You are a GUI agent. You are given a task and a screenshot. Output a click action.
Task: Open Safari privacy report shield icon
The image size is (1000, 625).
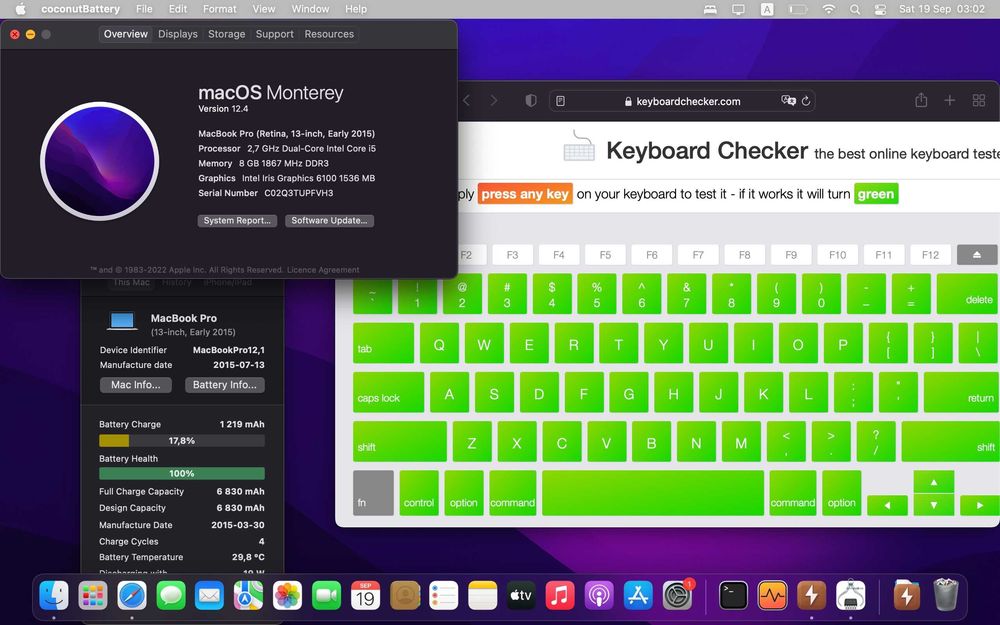tap(531, 101)
